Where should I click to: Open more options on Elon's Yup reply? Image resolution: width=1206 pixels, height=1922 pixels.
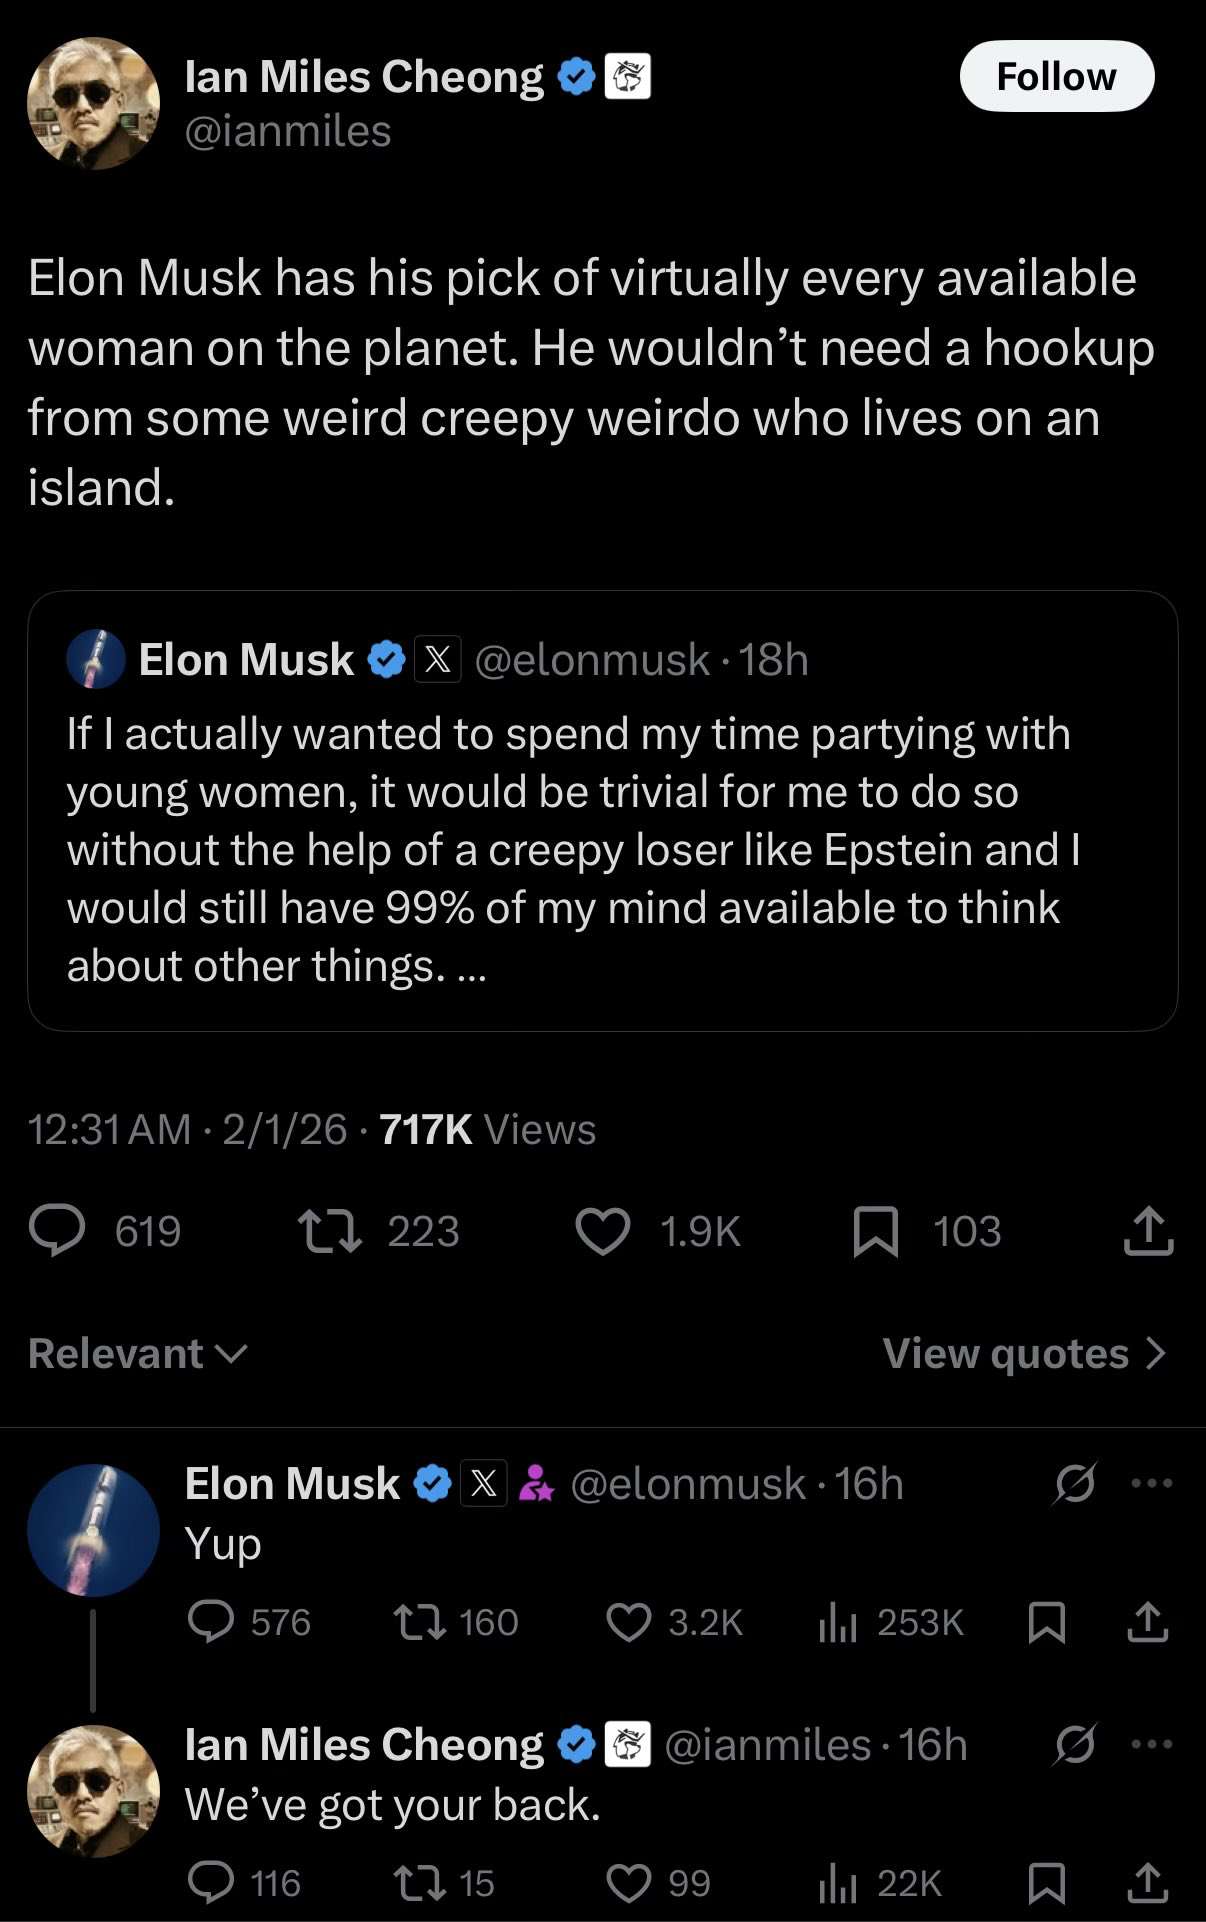click(1151, 1483)
